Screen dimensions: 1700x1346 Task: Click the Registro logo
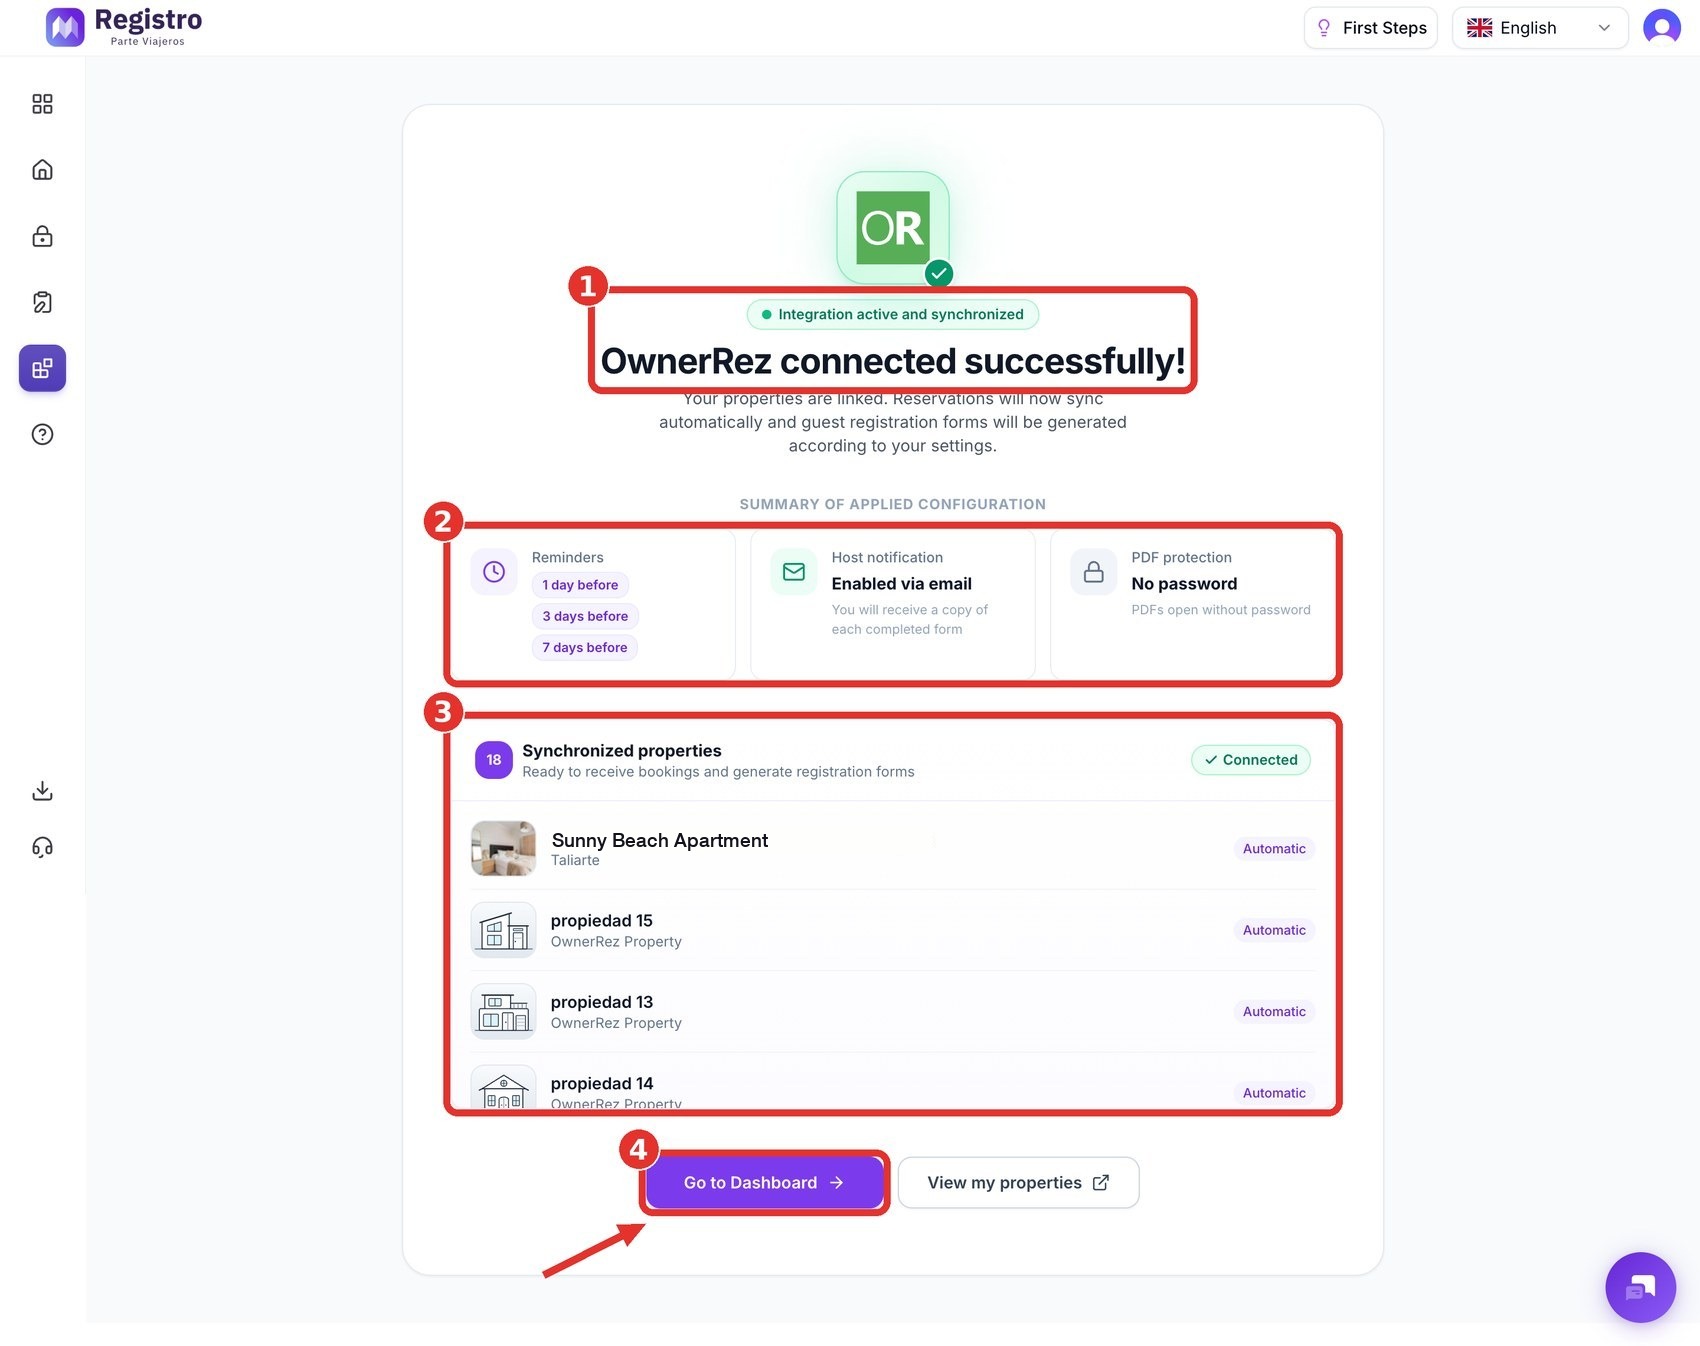click(124, 27)
